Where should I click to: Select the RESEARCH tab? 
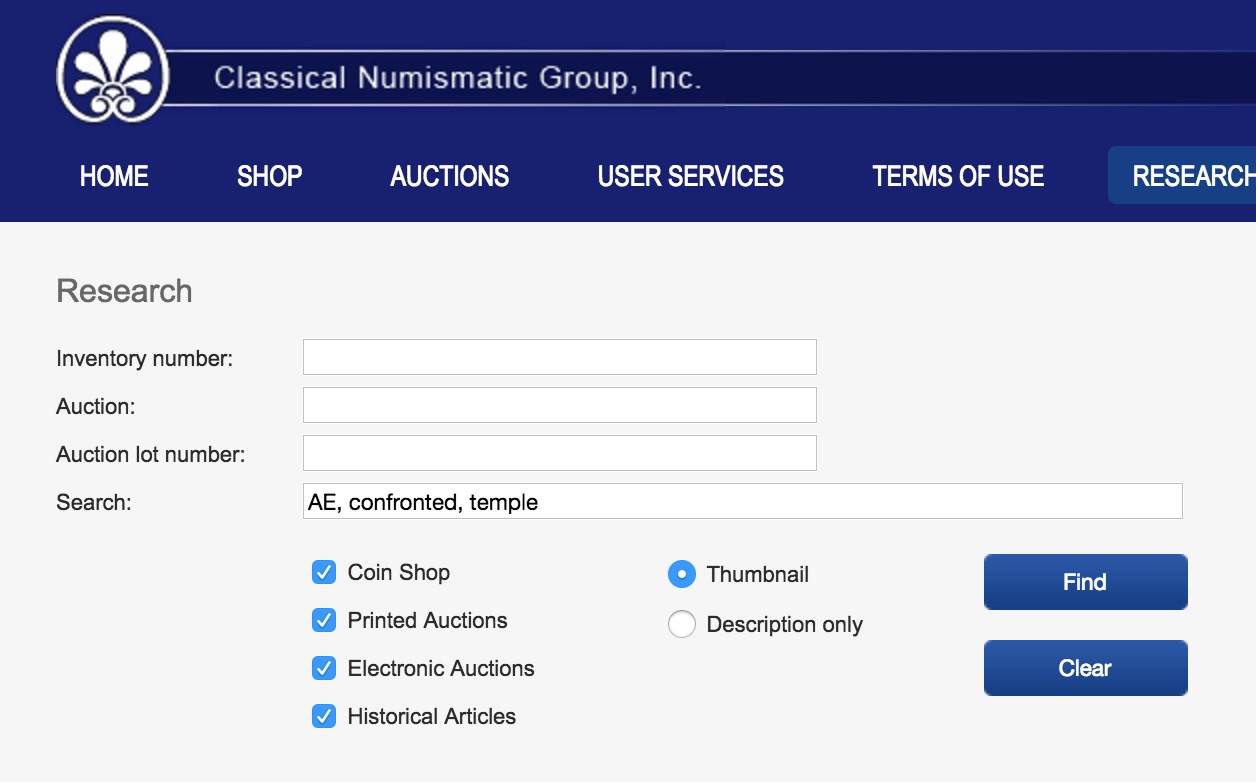click(x=1182, y=176)
